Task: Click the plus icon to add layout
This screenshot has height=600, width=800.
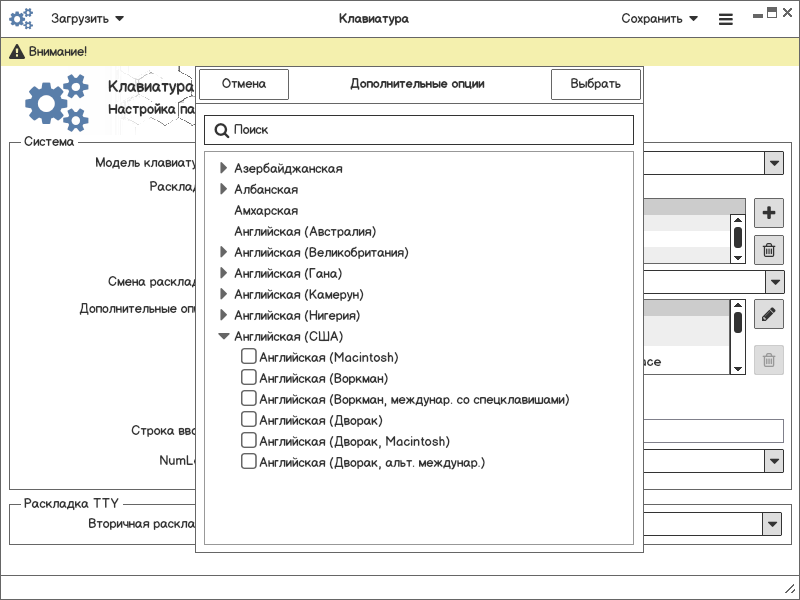Action: [769, 213]
